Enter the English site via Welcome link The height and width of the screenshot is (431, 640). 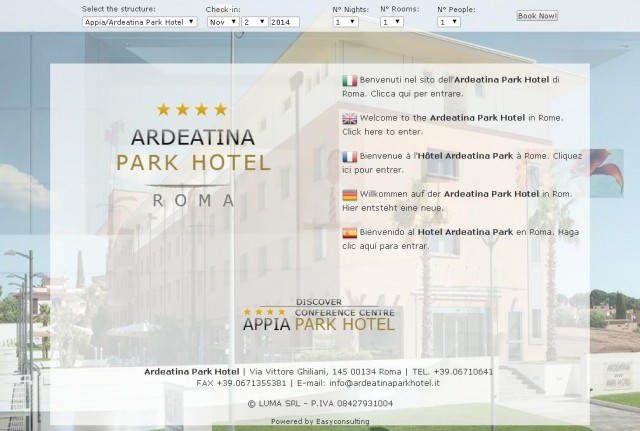[452, 124]
